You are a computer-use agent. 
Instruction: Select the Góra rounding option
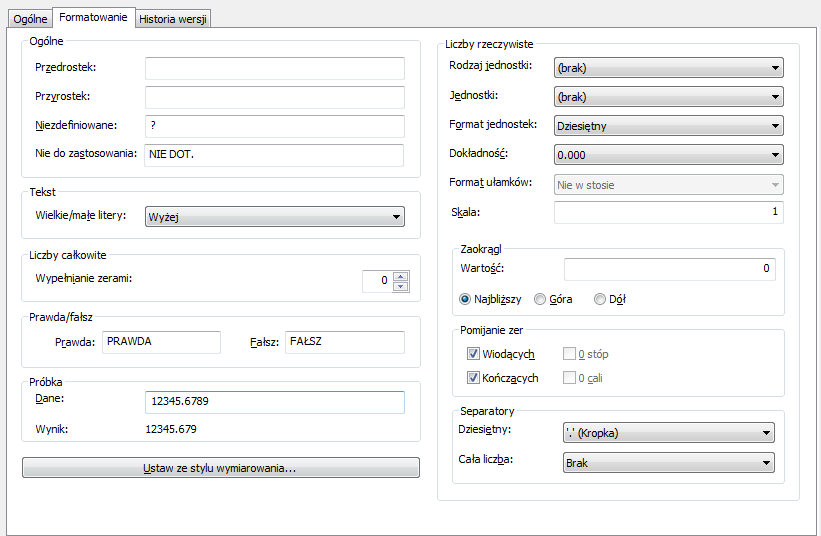[541, 299]
